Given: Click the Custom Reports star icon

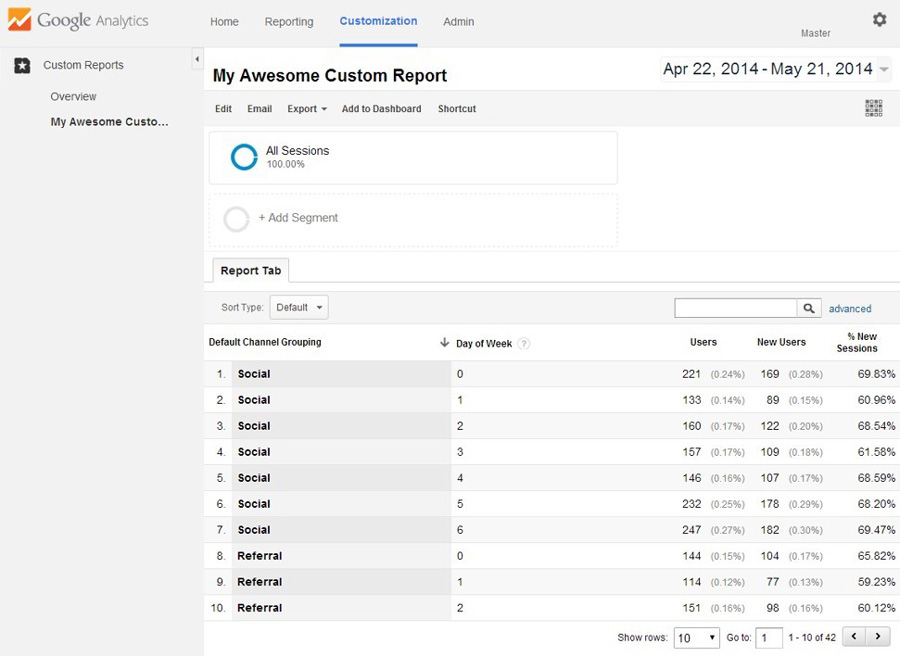Looking at the screenshot, I should [x=22, y=66].
